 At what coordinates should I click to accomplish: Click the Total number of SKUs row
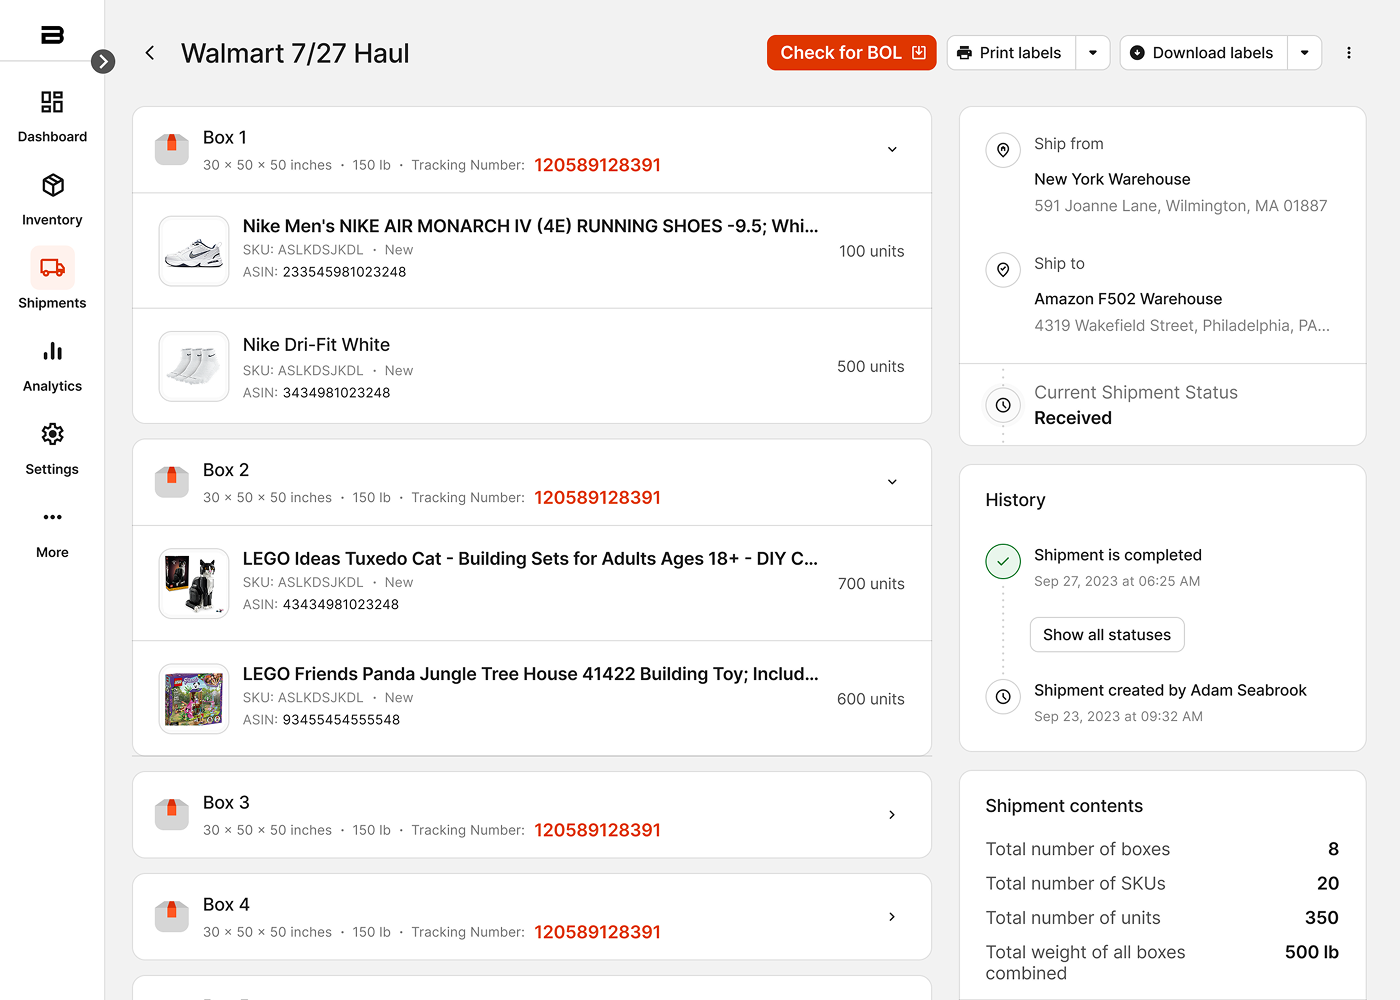click(x=1162, y=883)
